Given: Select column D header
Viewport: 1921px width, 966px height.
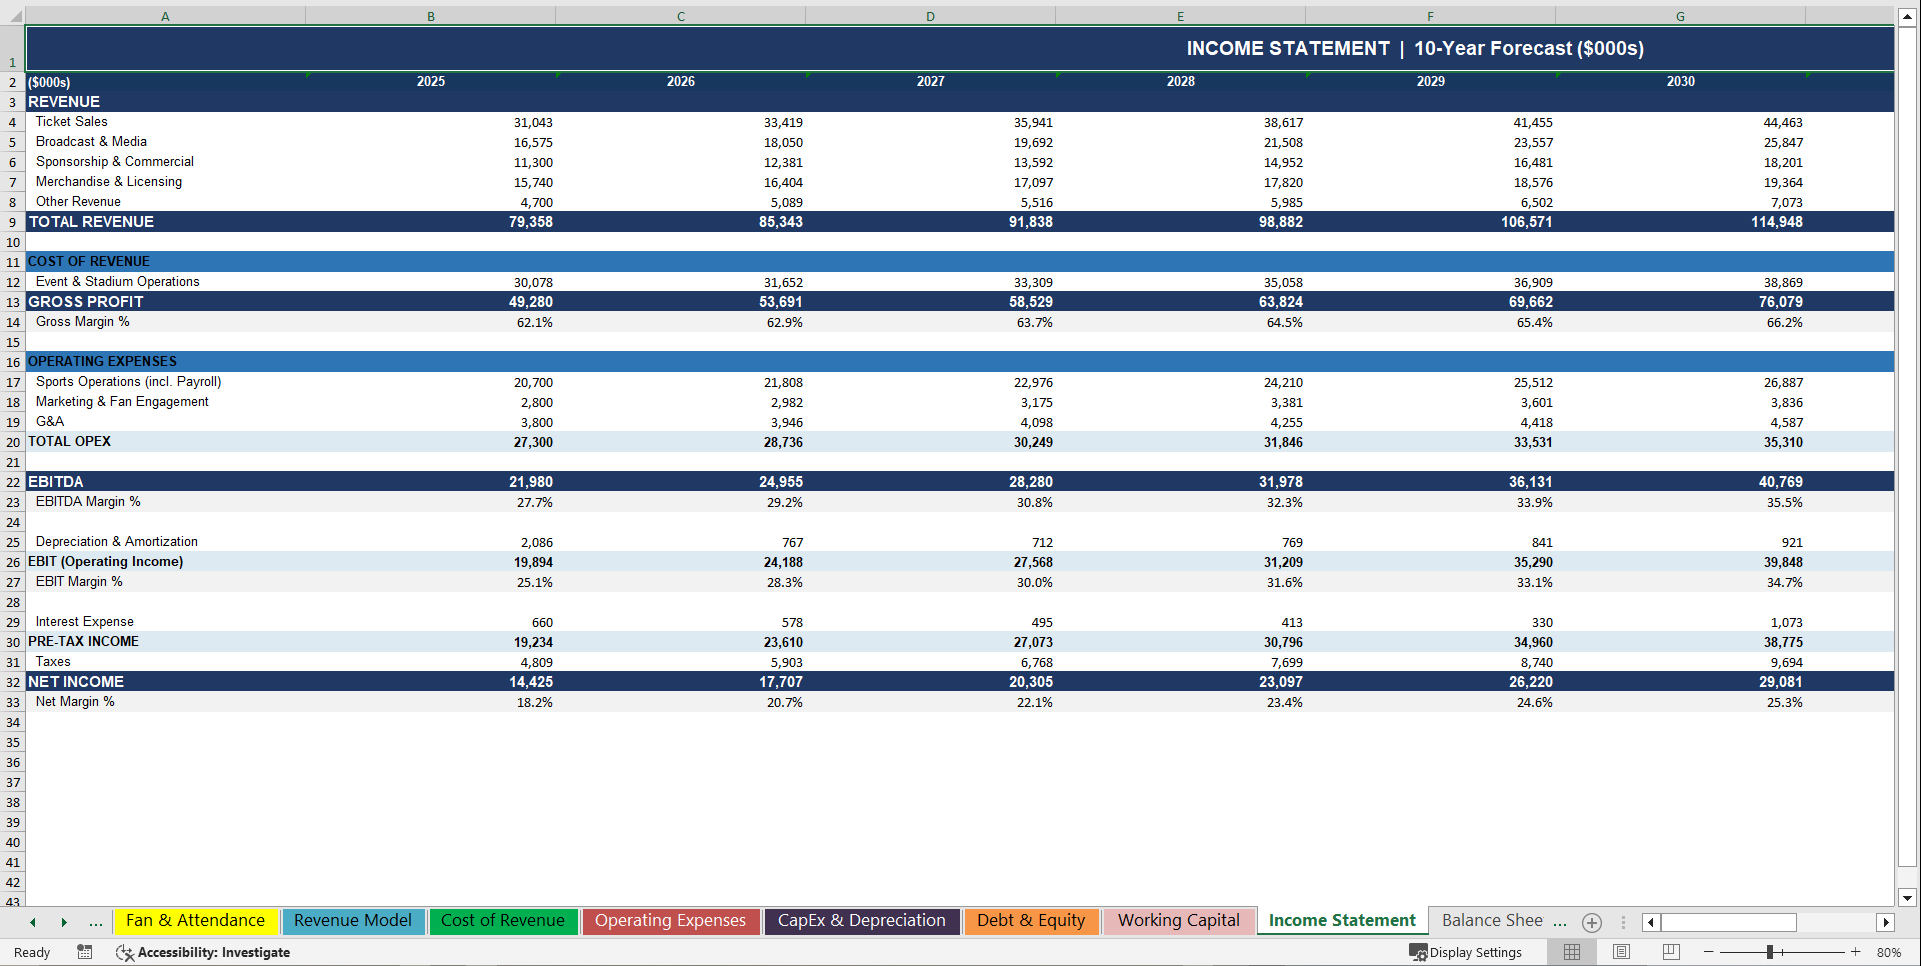Looking at the screenshot, I should (930, 16).
